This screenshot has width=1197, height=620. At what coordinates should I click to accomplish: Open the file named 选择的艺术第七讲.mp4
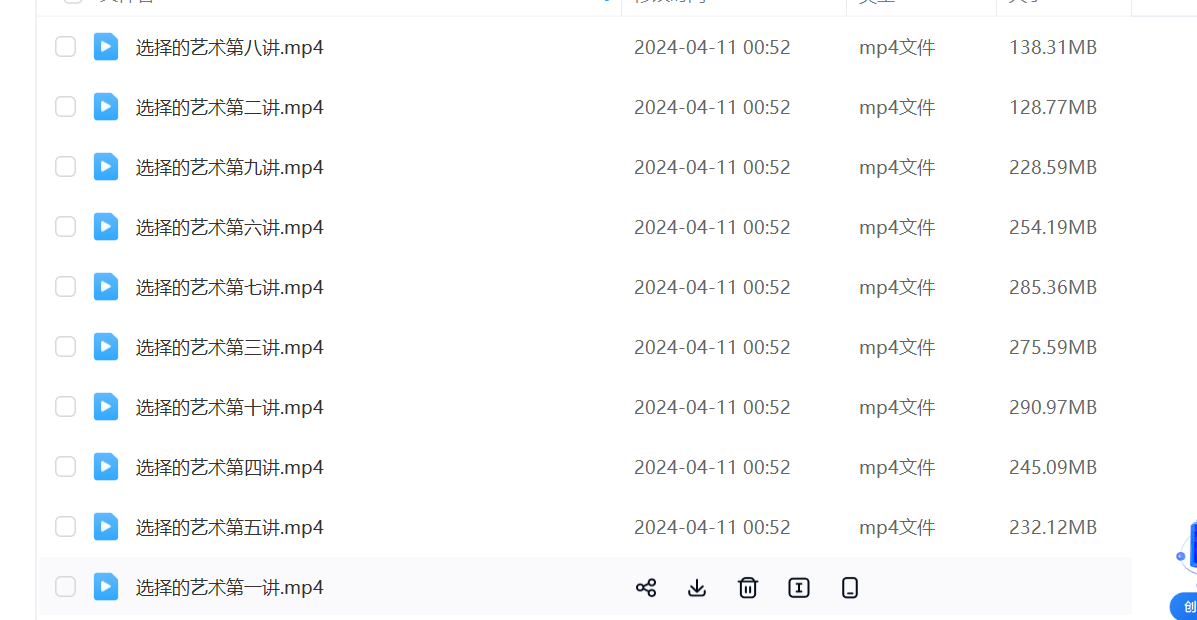pyautogui.click(x=229, y=287)
